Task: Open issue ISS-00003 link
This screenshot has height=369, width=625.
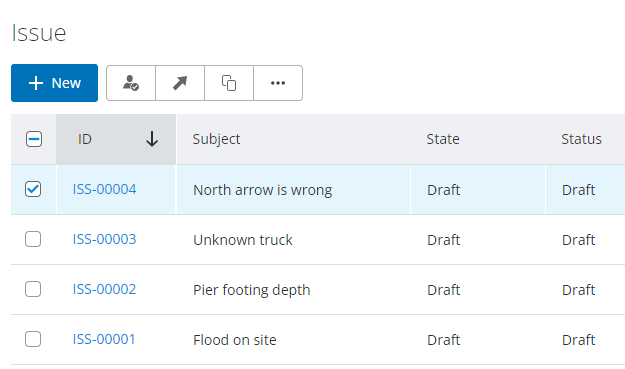Action: [x=104, y=239]
